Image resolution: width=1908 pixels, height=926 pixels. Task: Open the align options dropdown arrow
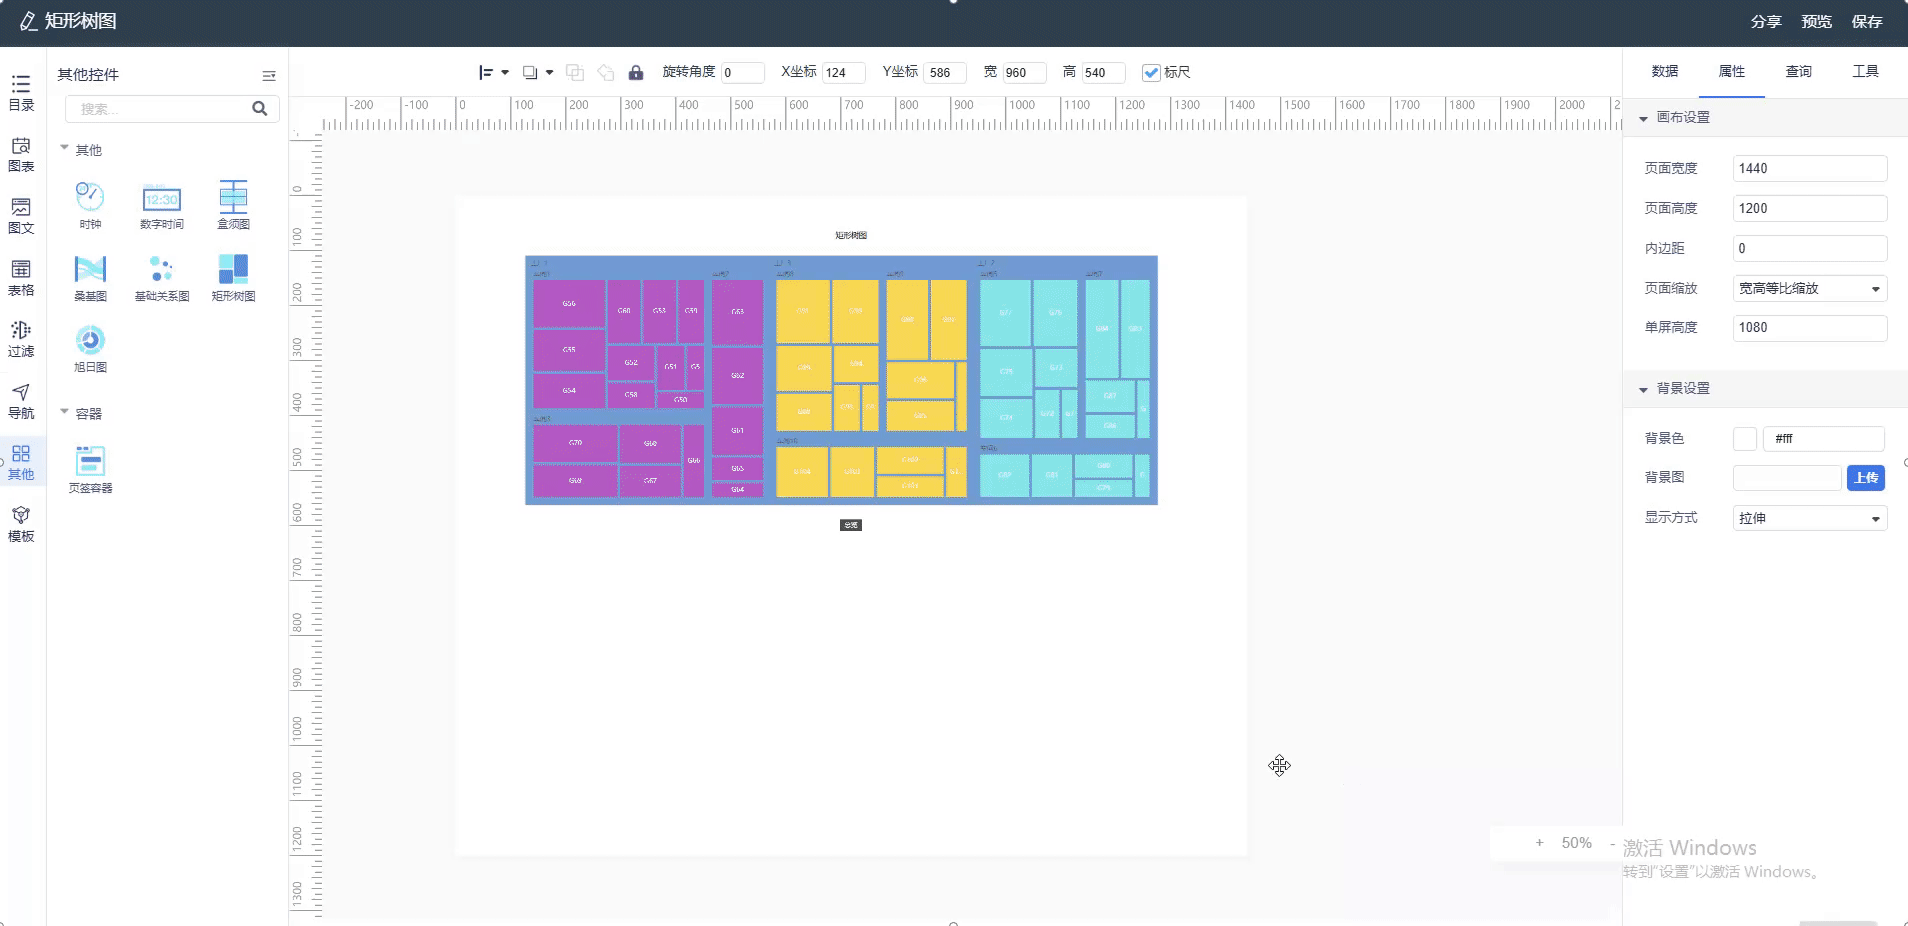[x=505, y=72]
